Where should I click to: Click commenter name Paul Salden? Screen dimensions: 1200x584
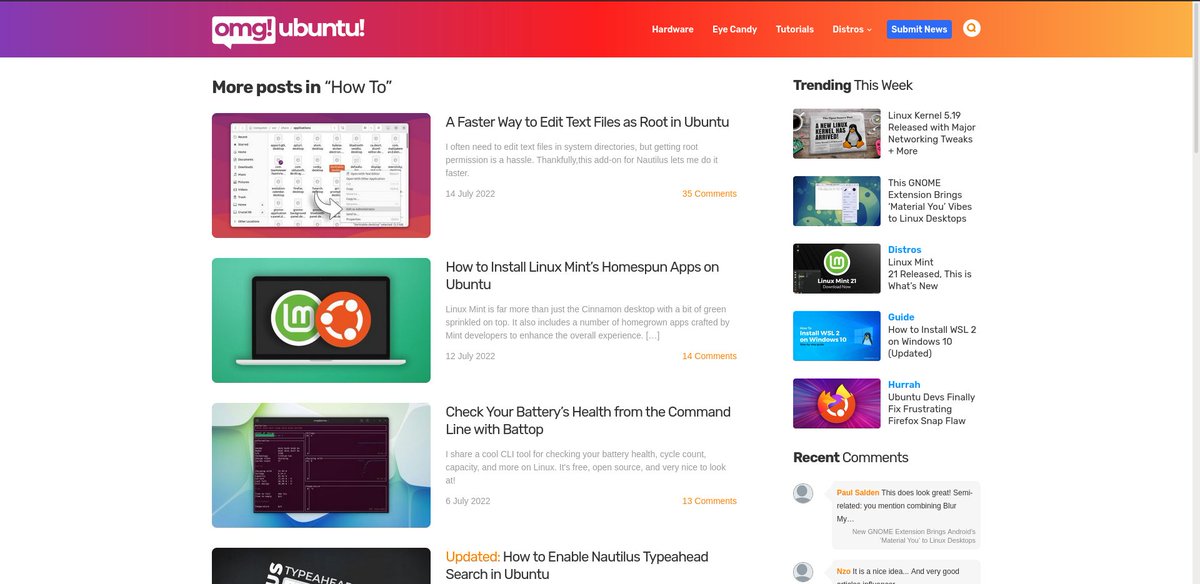[x=858, y=493]
